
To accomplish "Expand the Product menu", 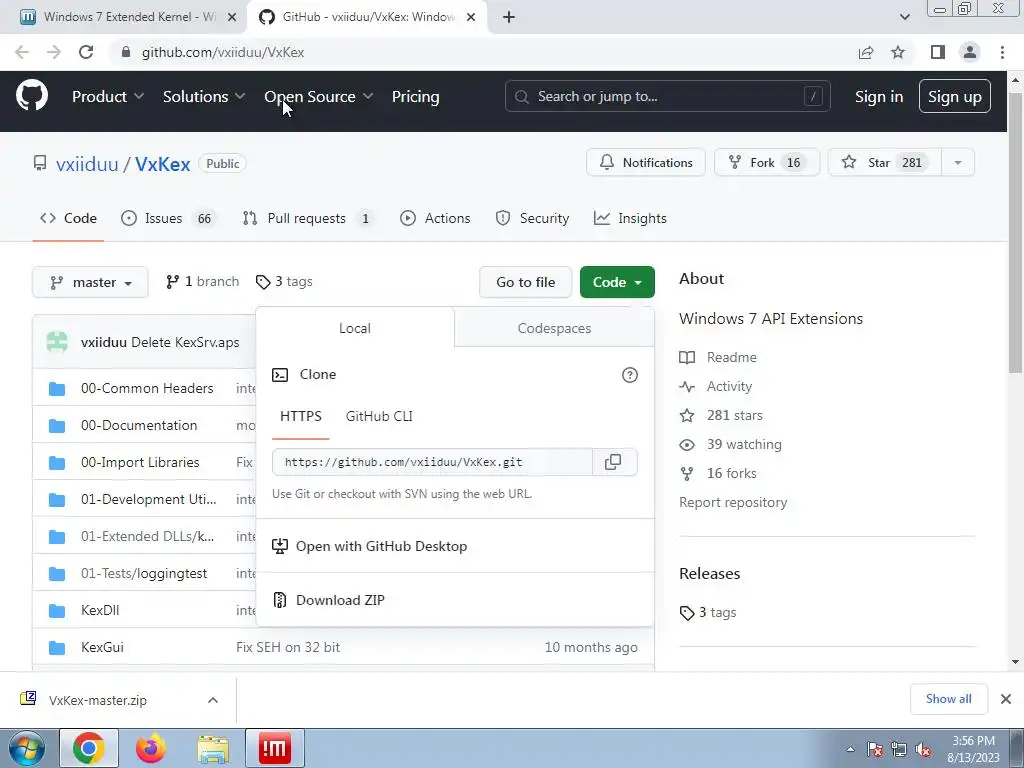I will 108,97.
